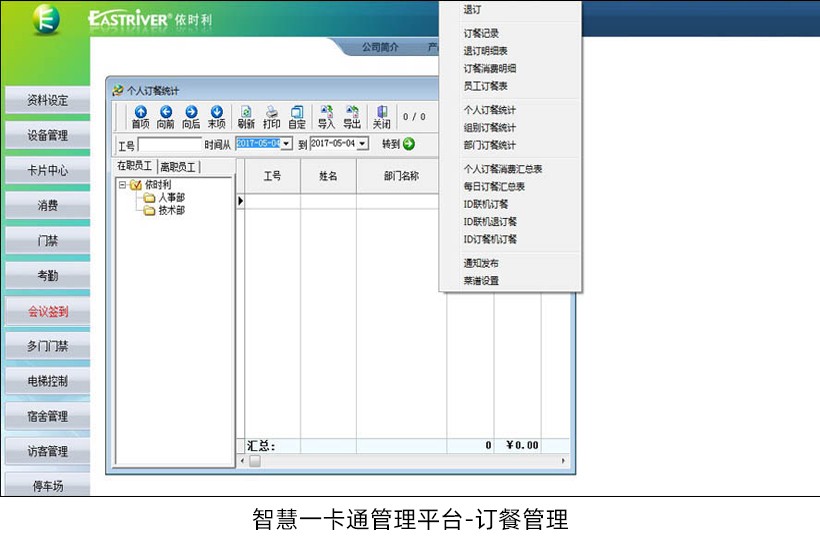Switch to the 离职员工 tab
The height and width of the screenshot is (540, 820).
coord(177,167)
